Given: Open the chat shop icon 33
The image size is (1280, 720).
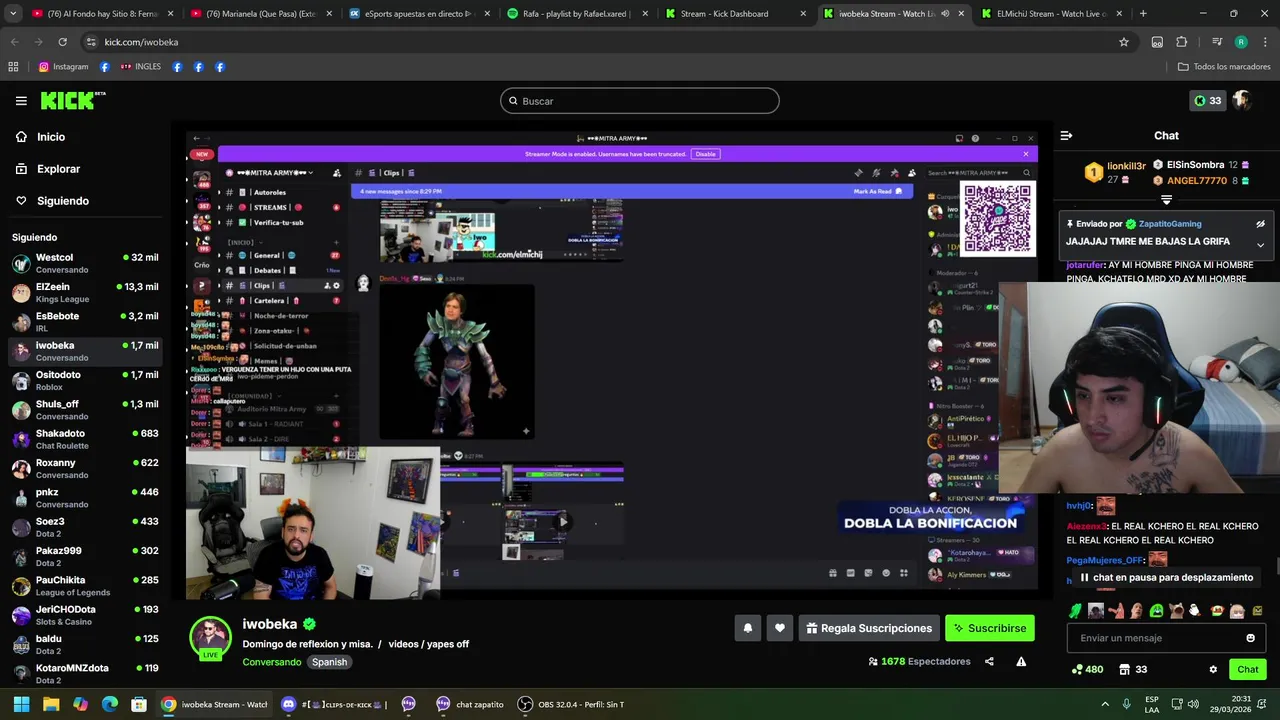Looking at the screenshot, I should (x=1133, y=670).
